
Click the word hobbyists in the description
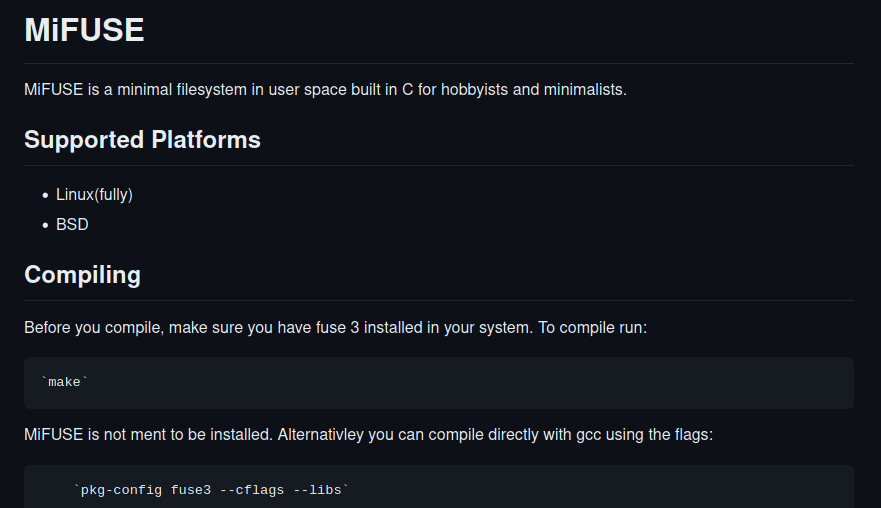[x=474, y=89]
